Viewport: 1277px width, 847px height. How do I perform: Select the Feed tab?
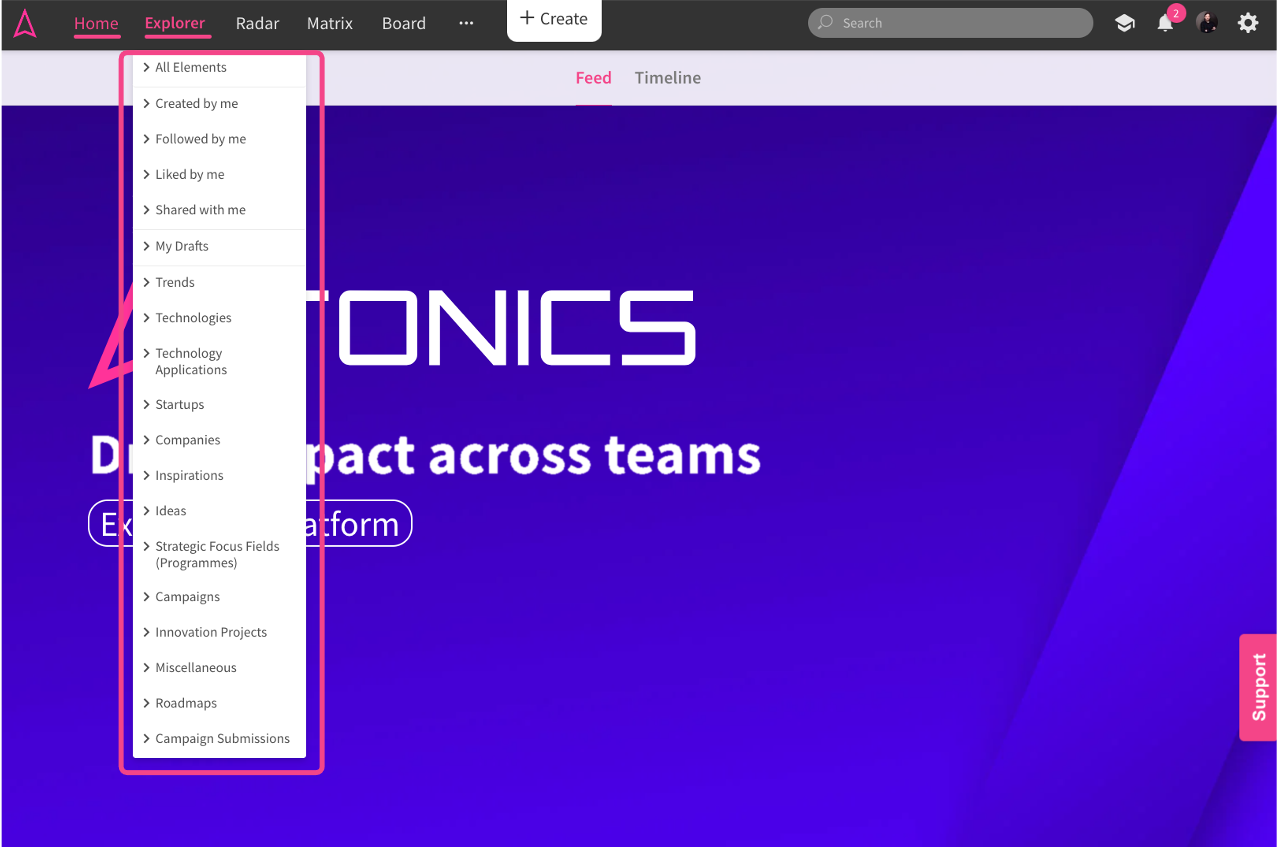(x=593, y=78)
